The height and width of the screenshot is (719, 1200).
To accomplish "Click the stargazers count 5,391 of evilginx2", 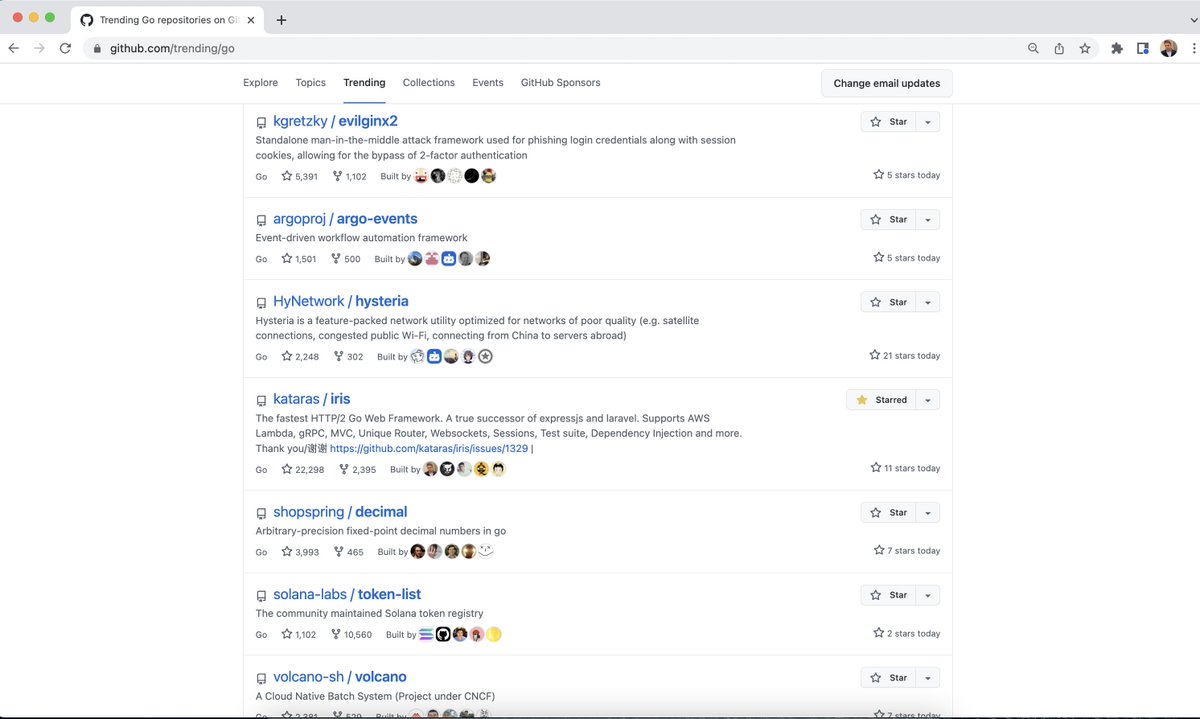I will click(x=299, y=176).
